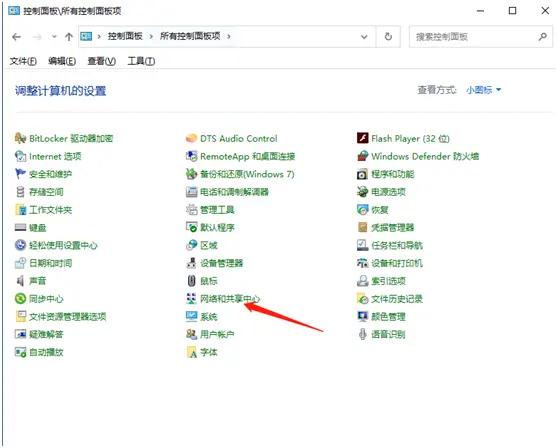Image resolution: width=558 pixels, height=448 pixels.
Task: Open the 管理工具 icon
Action: [x=191, y=209]
